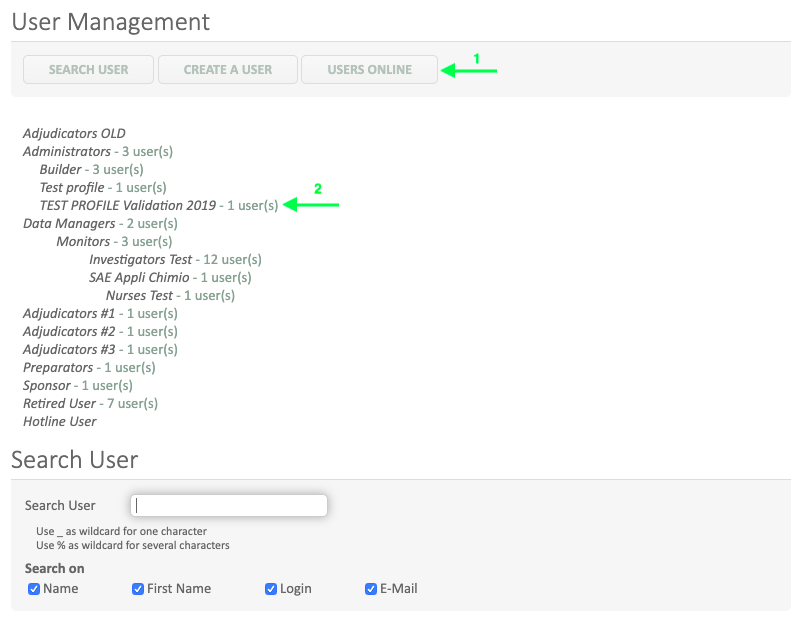Viewport: 800px width, 622px height.
Task: Open the Adjudicators #2 profile
Action: tap(66, 331)
